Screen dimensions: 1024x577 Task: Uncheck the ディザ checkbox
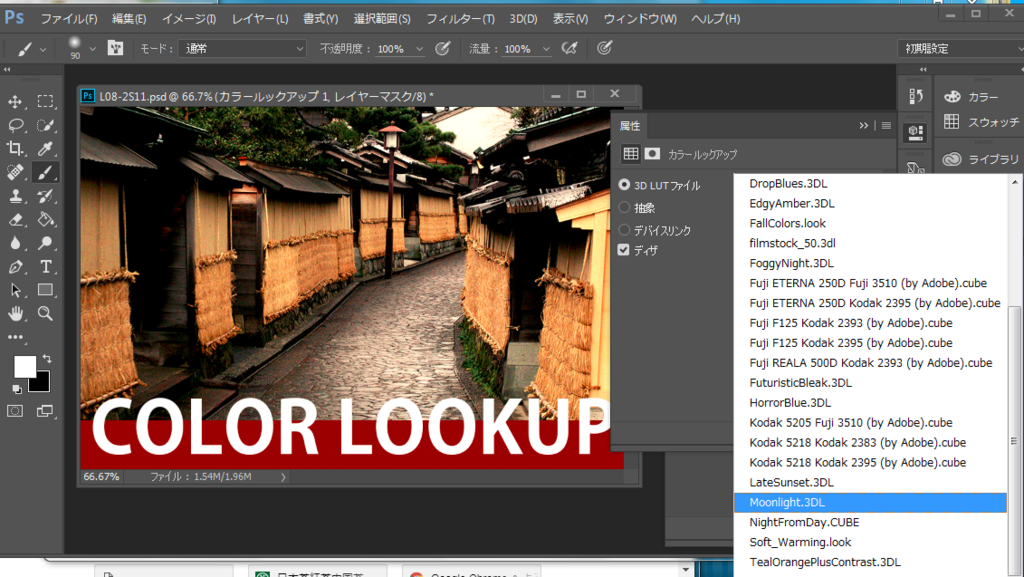point(625,250)
